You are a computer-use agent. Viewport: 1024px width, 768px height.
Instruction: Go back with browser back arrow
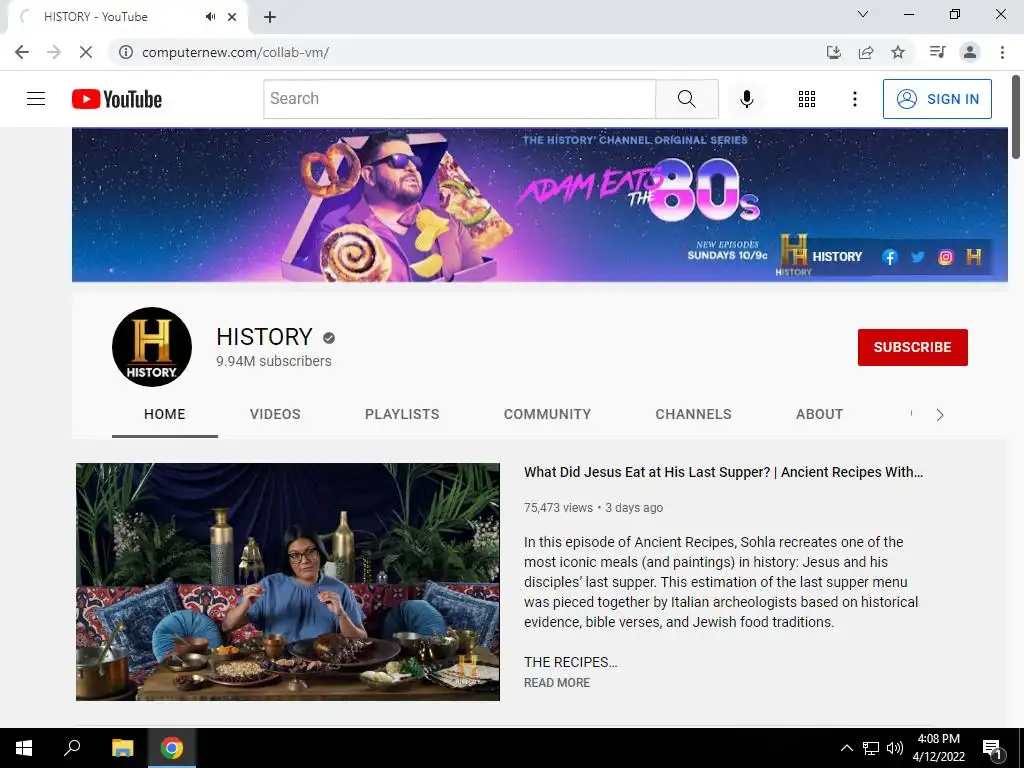(22, 52)
